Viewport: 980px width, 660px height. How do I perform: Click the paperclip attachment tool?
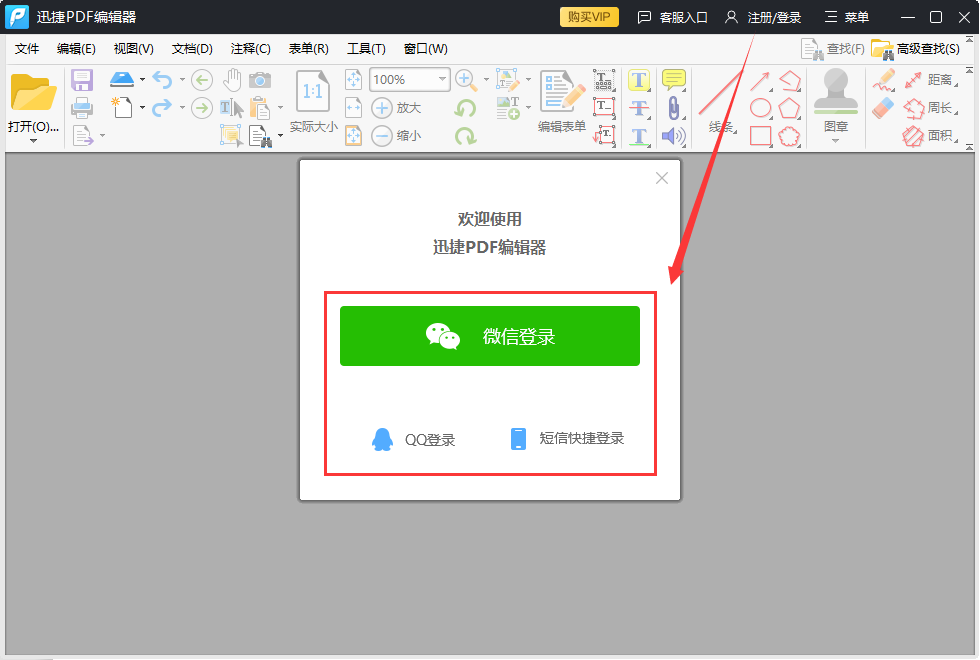(674, 108)
